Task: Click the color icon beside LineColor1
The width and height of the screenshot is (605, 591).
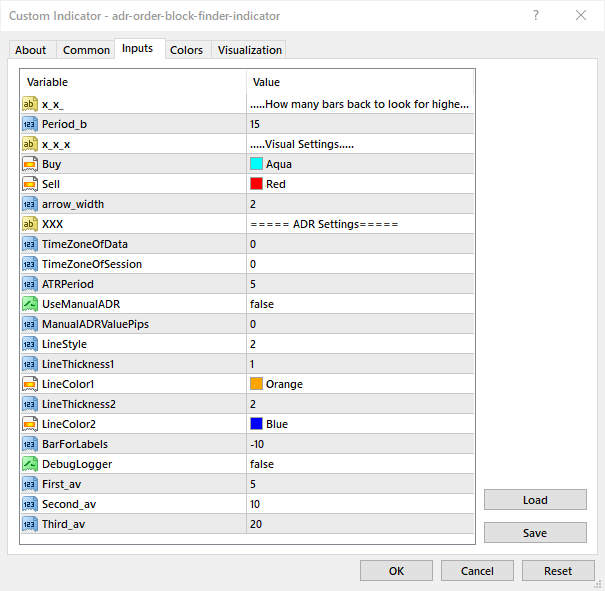Action: 29,384
